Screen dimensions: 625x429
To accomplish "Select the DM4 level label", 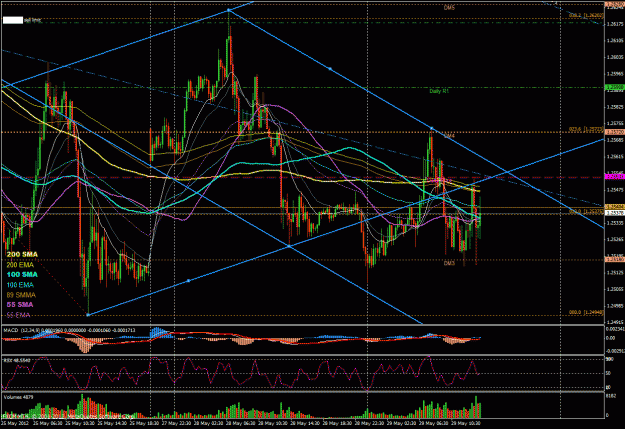I will click(449, 136).
